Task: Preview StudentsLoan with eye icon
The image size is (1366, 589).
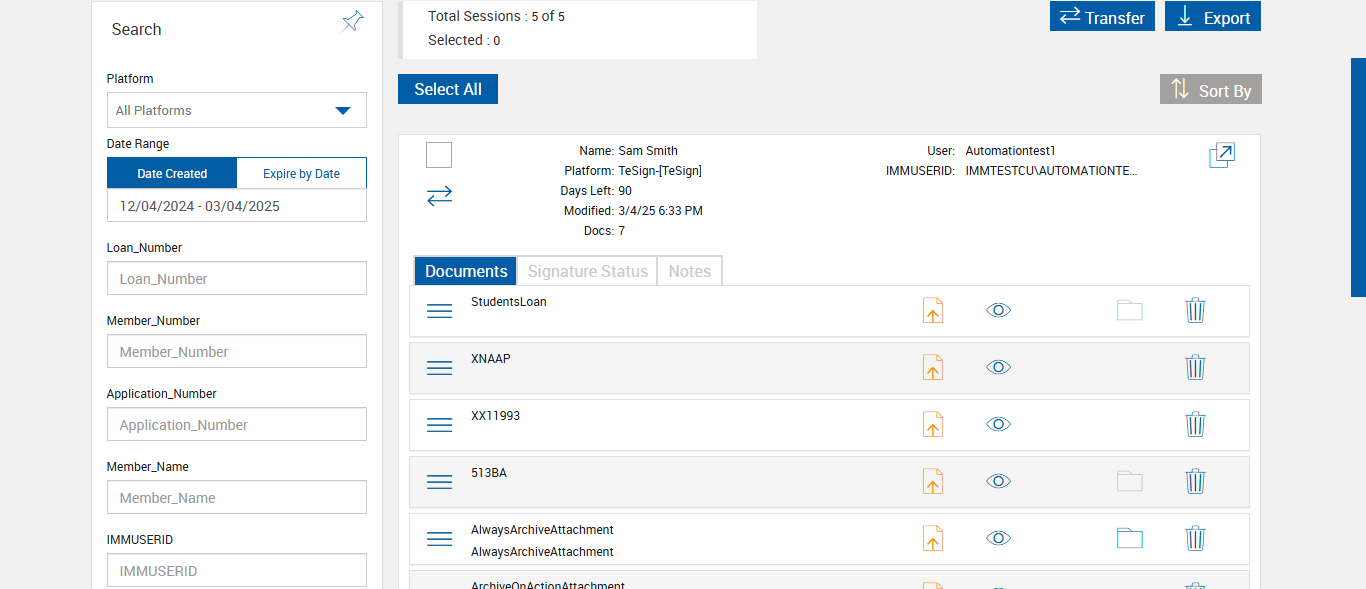Action: pyautogui.click(x=998, y=310)
